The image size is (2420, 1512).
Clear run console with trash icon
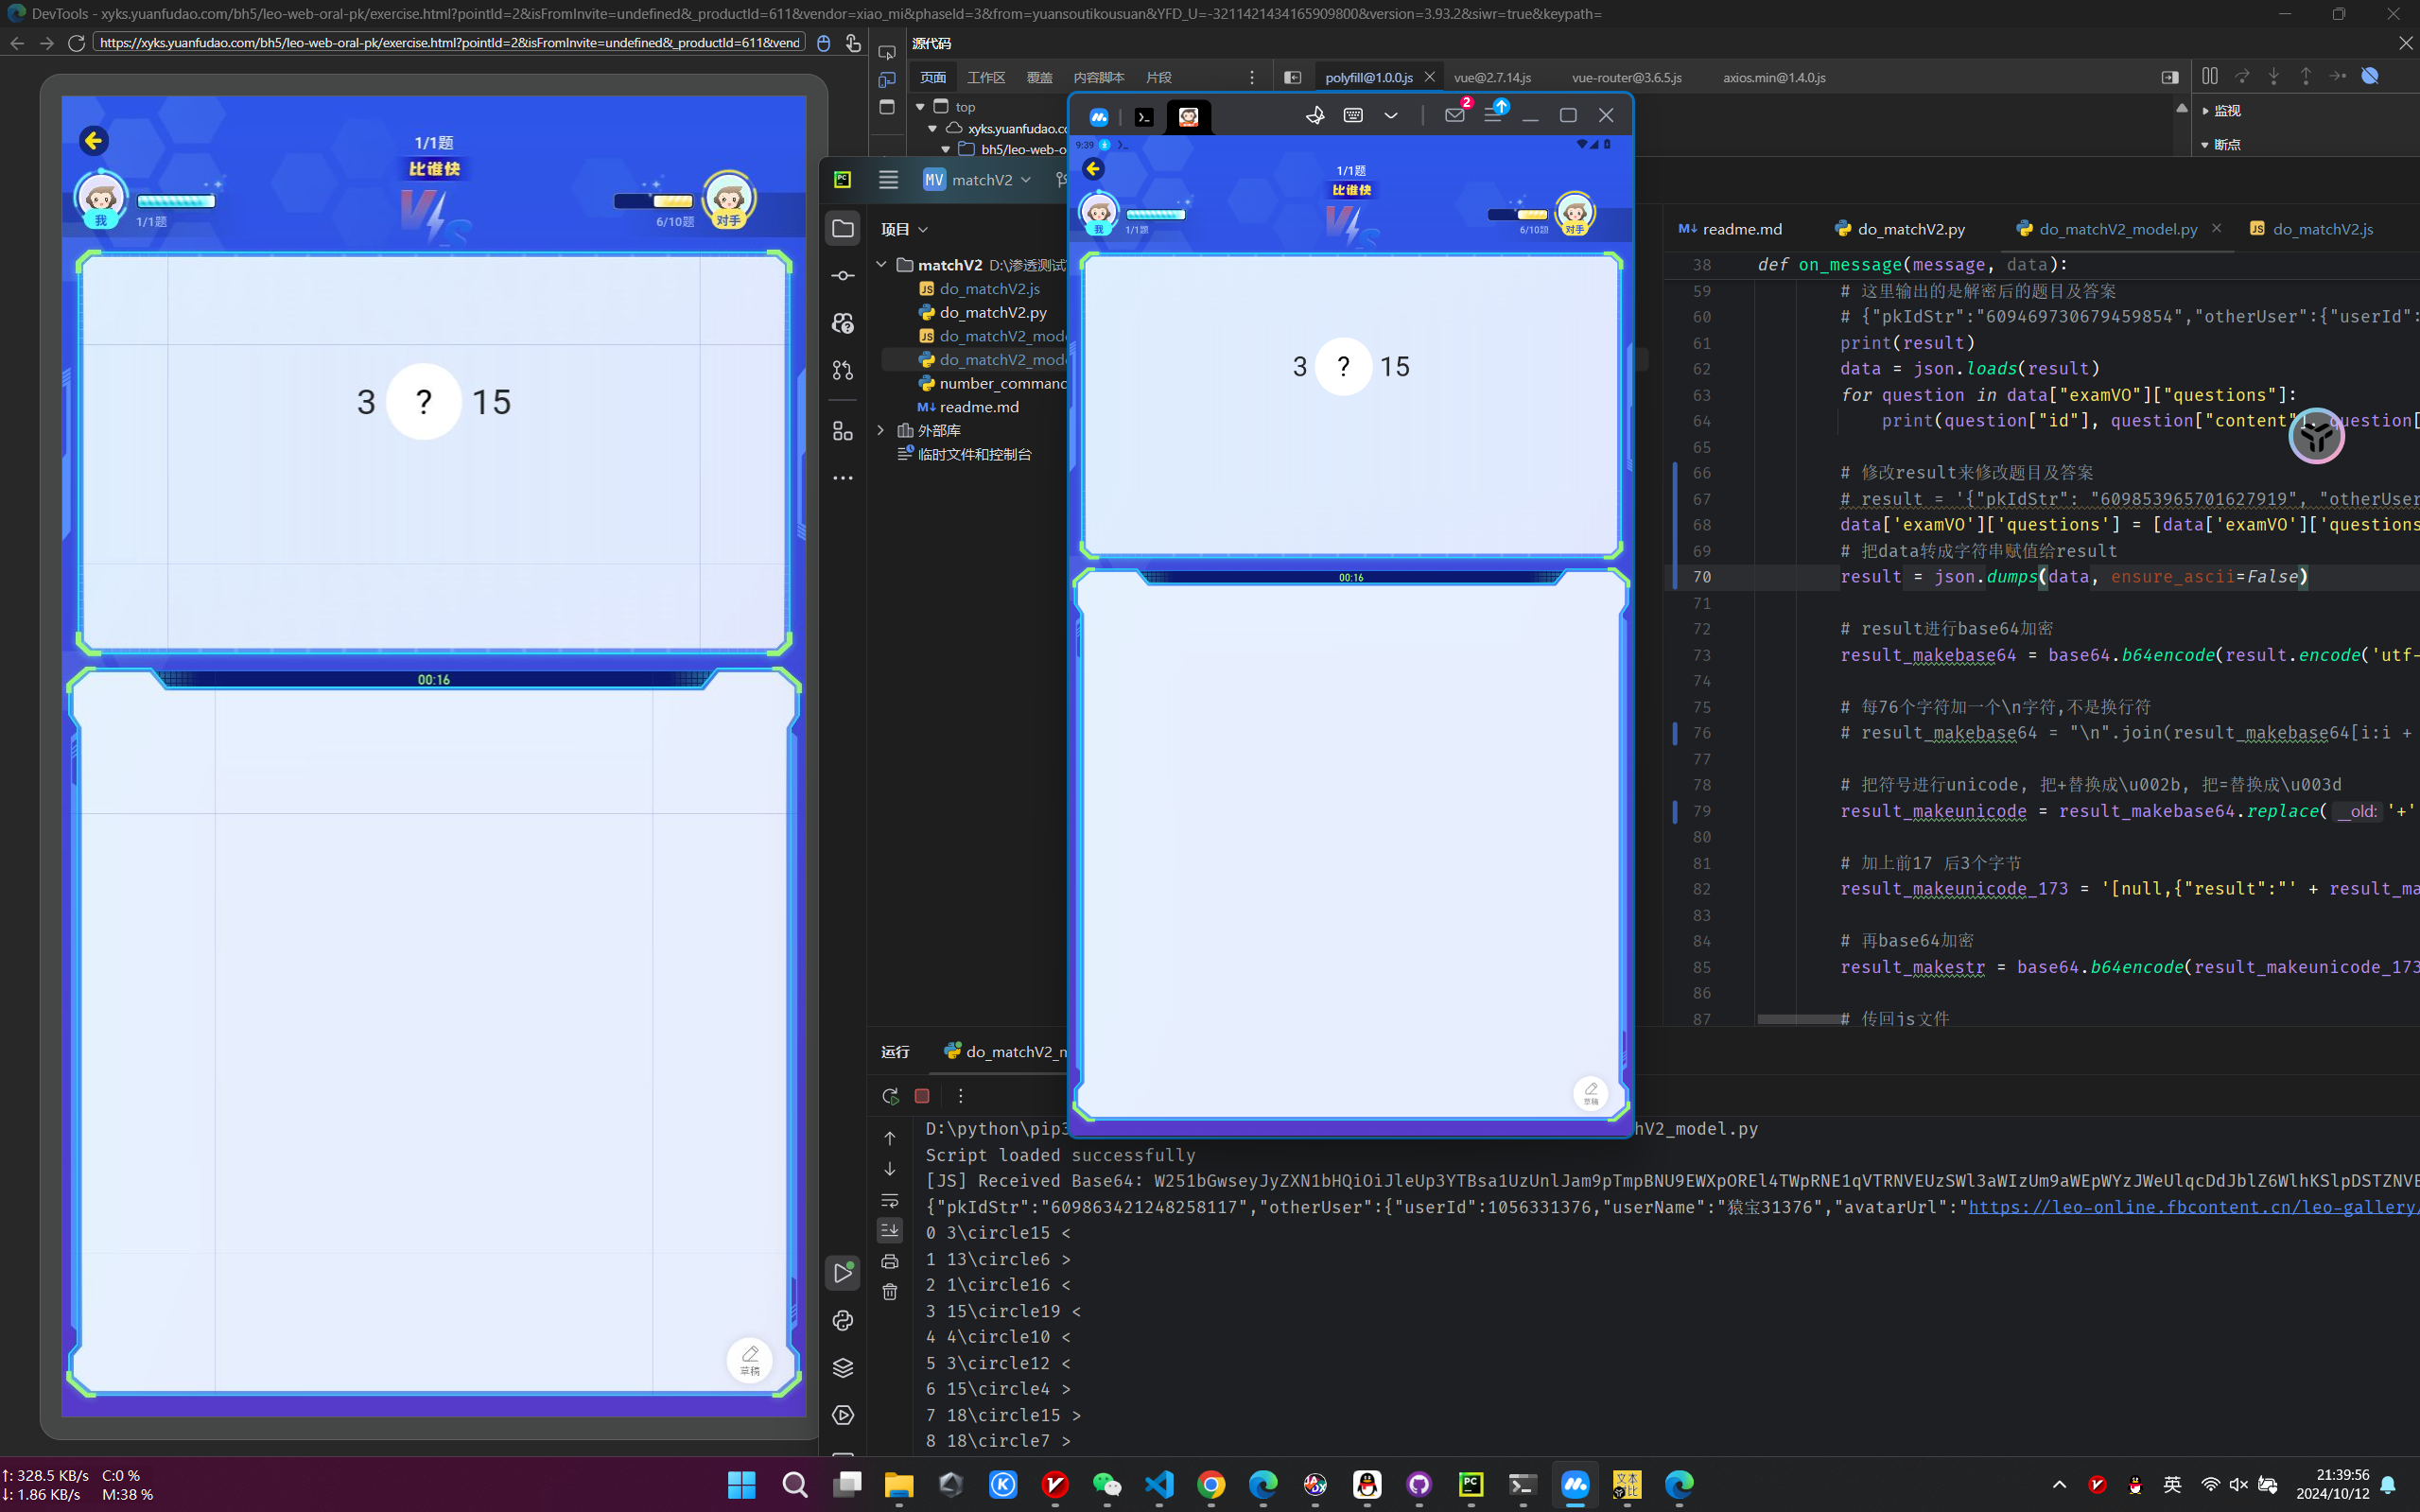tap(890, 1292)
